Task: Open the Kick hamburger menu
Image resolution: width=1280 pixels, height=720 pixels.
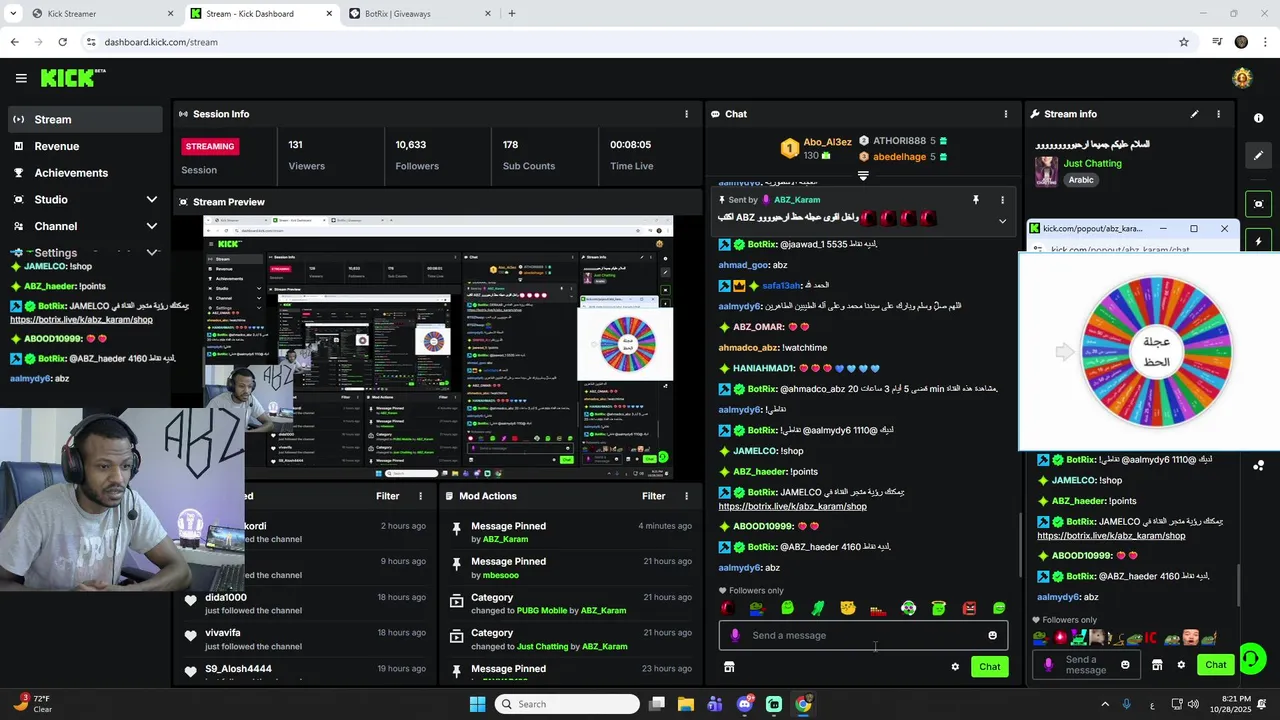Action: coord(21,78)
